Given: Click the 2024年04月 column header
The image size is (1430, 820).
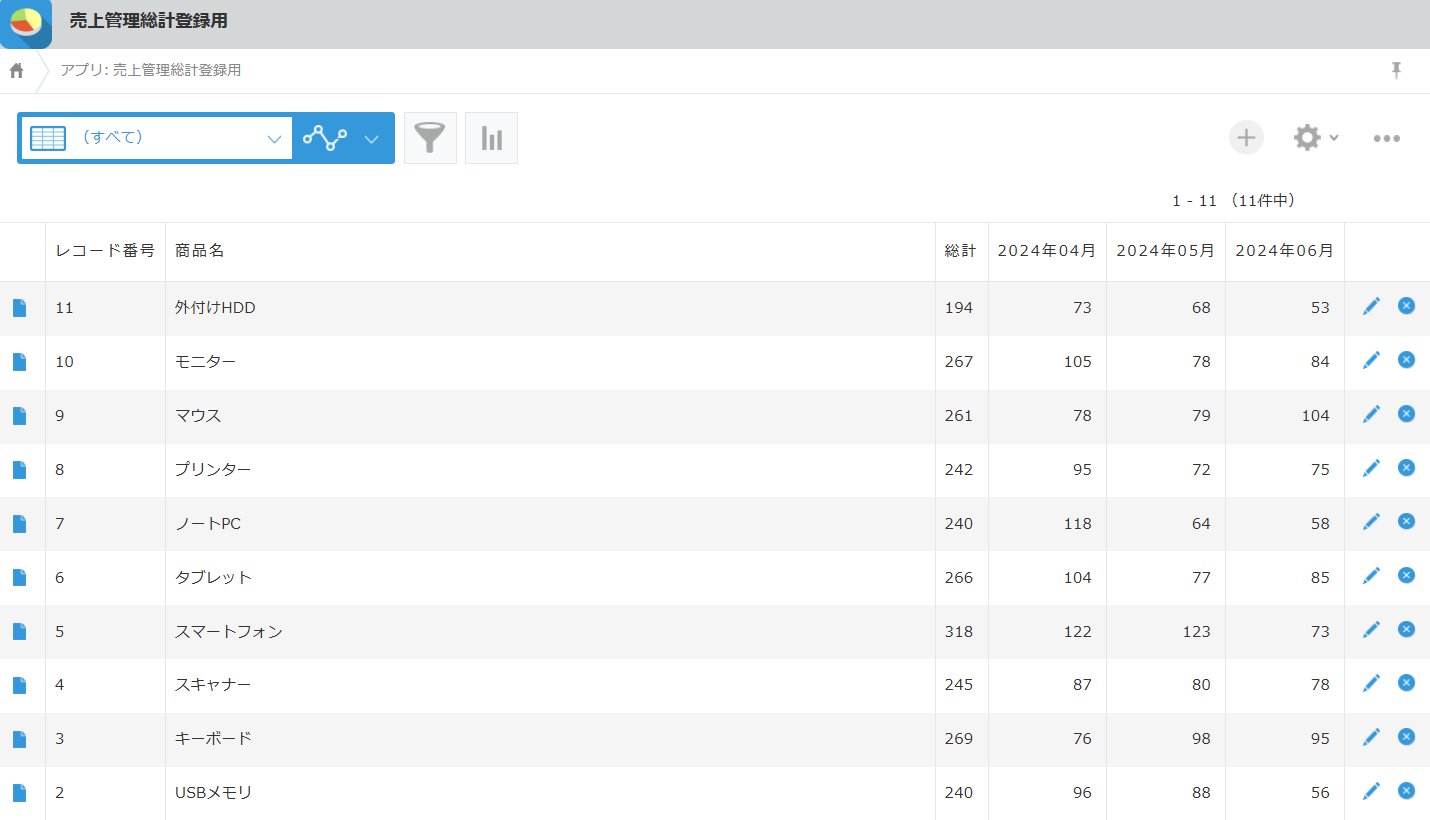Looking at the screenshot, I should tap(1046, 251).
